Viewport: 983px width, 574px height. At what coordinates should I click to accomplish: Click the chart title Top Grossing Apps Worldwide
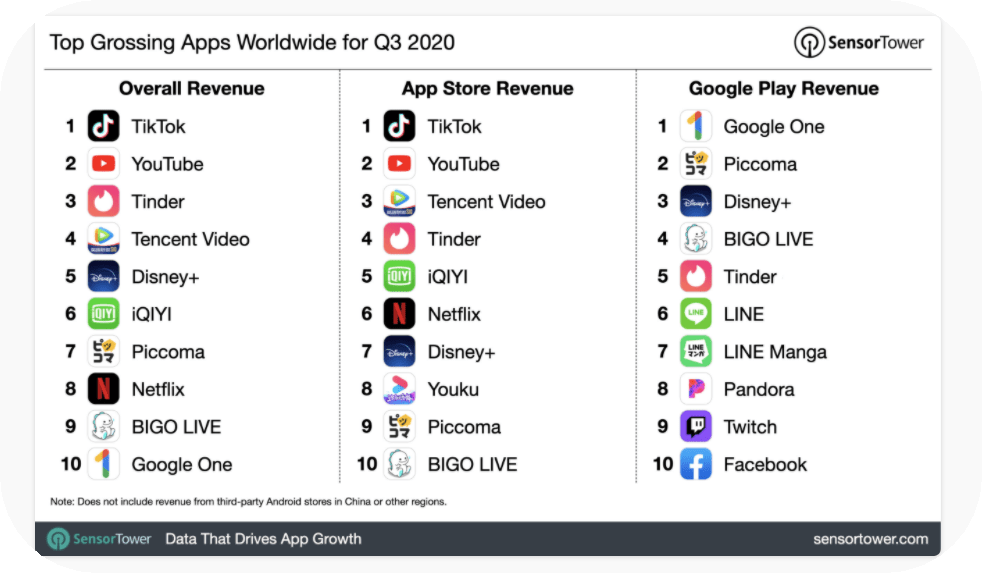tap(252, 43)
